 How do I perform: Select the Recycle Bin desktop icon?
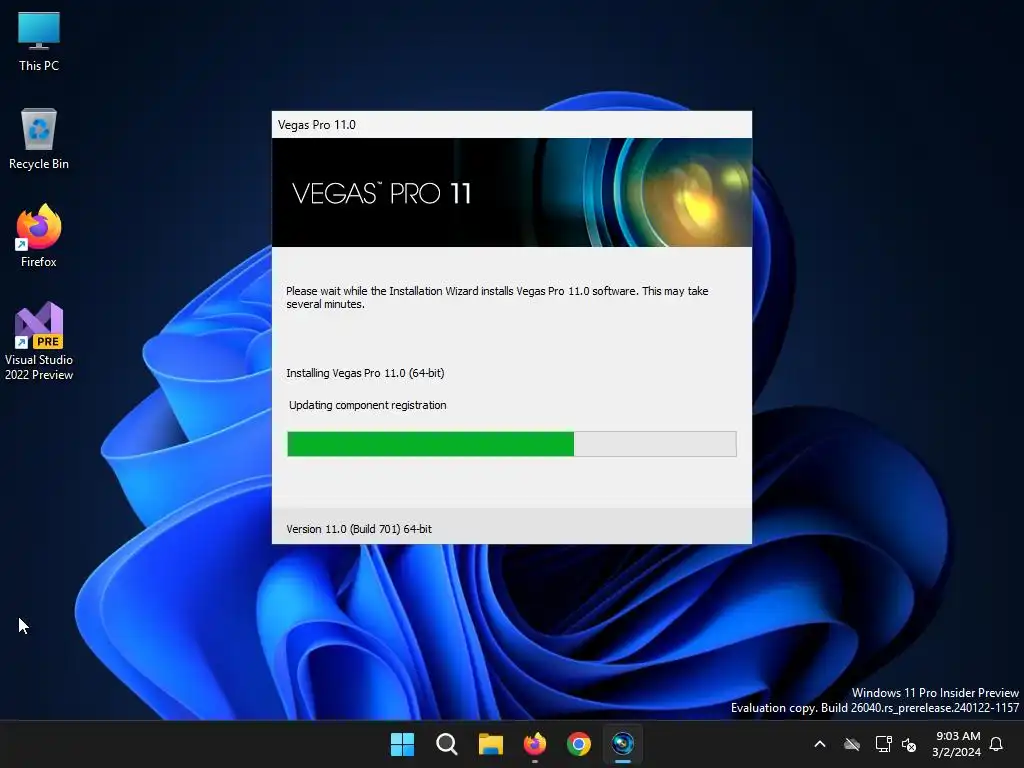point(39,139)
